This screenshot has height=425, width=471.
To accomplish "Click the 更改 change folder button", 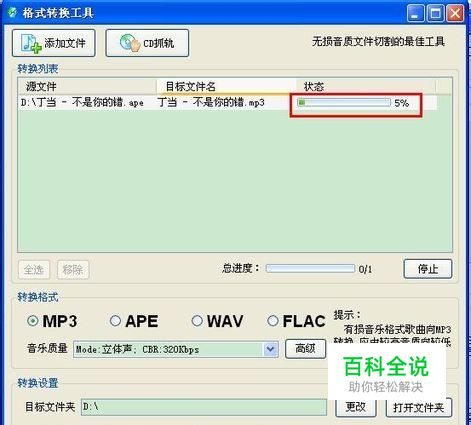I will tap(356, 407).
